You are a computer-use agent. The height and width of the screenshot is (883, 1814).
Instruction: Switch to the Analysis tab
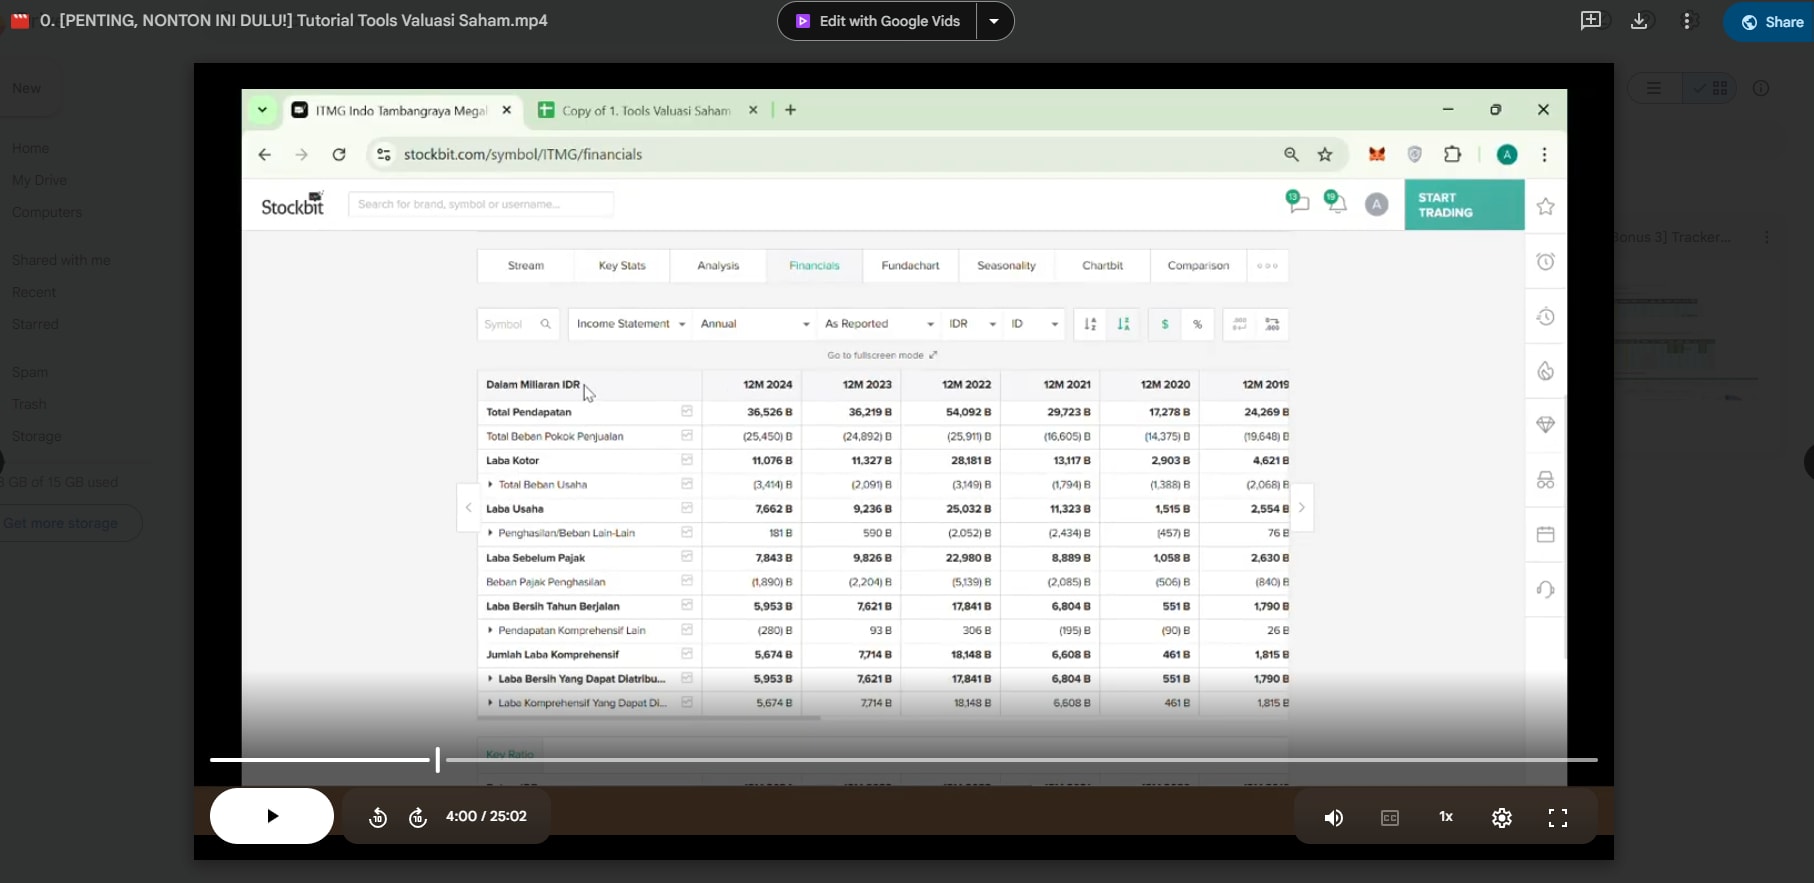pos(718,266)
